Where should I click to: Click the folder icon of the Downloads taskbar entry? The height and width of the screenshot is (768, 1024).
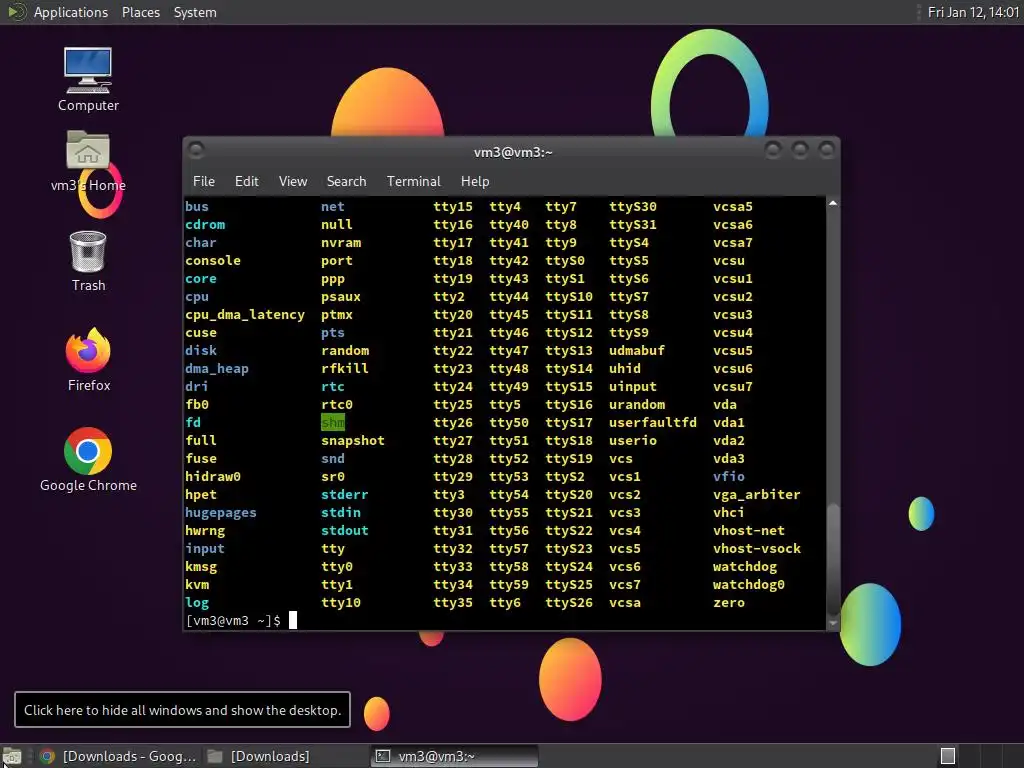click(215, 756)
